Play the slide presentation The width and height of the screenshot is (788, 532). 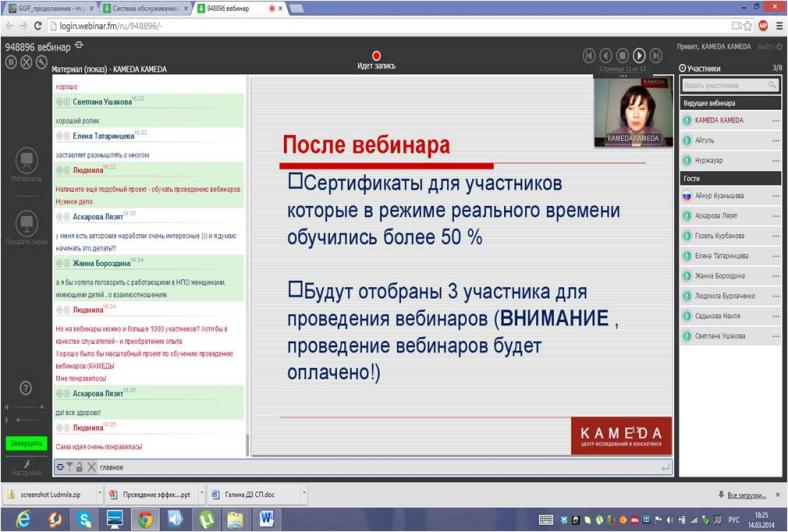(x=639, y=55)
